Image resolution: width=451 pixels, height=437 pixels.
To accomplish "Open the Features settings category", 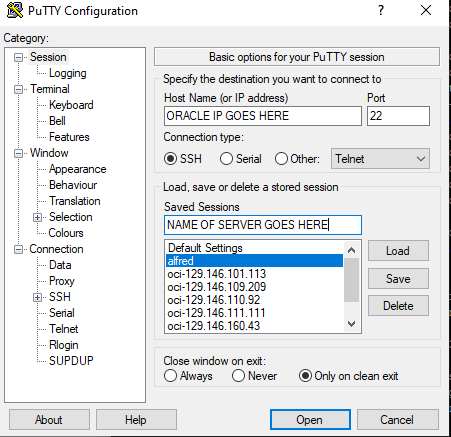I will (x=69, y=137).
